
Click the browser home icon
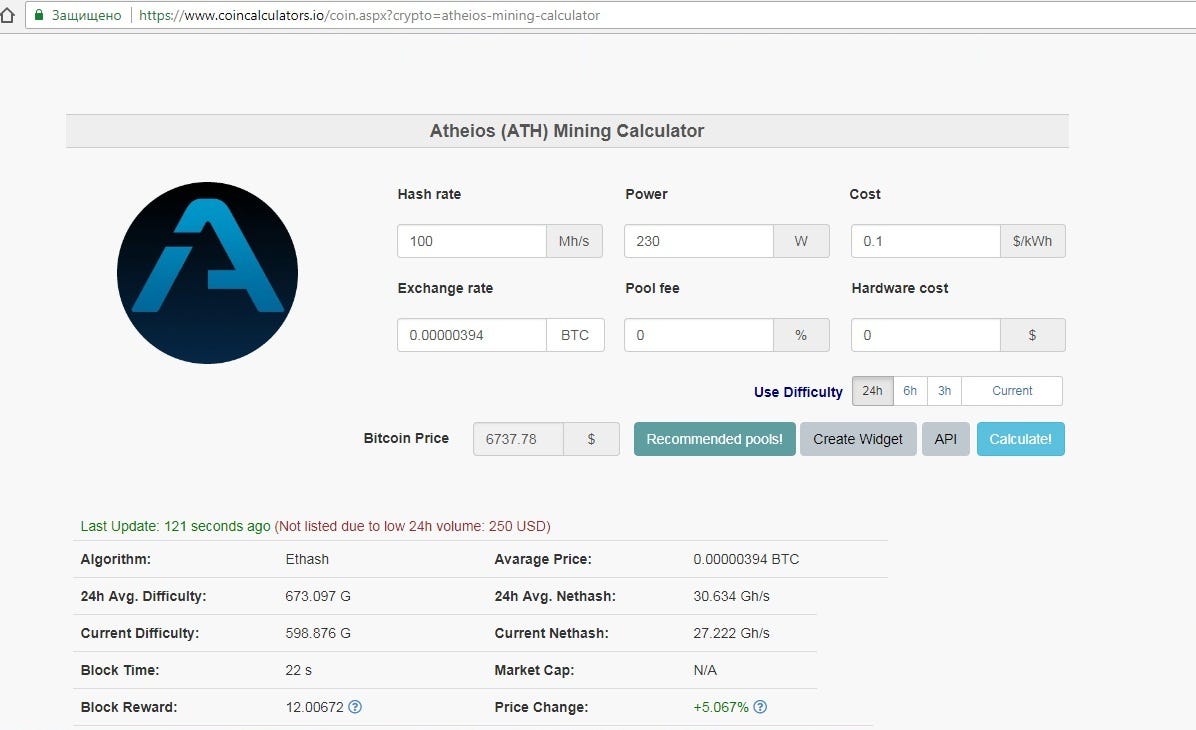click(7, 15)
